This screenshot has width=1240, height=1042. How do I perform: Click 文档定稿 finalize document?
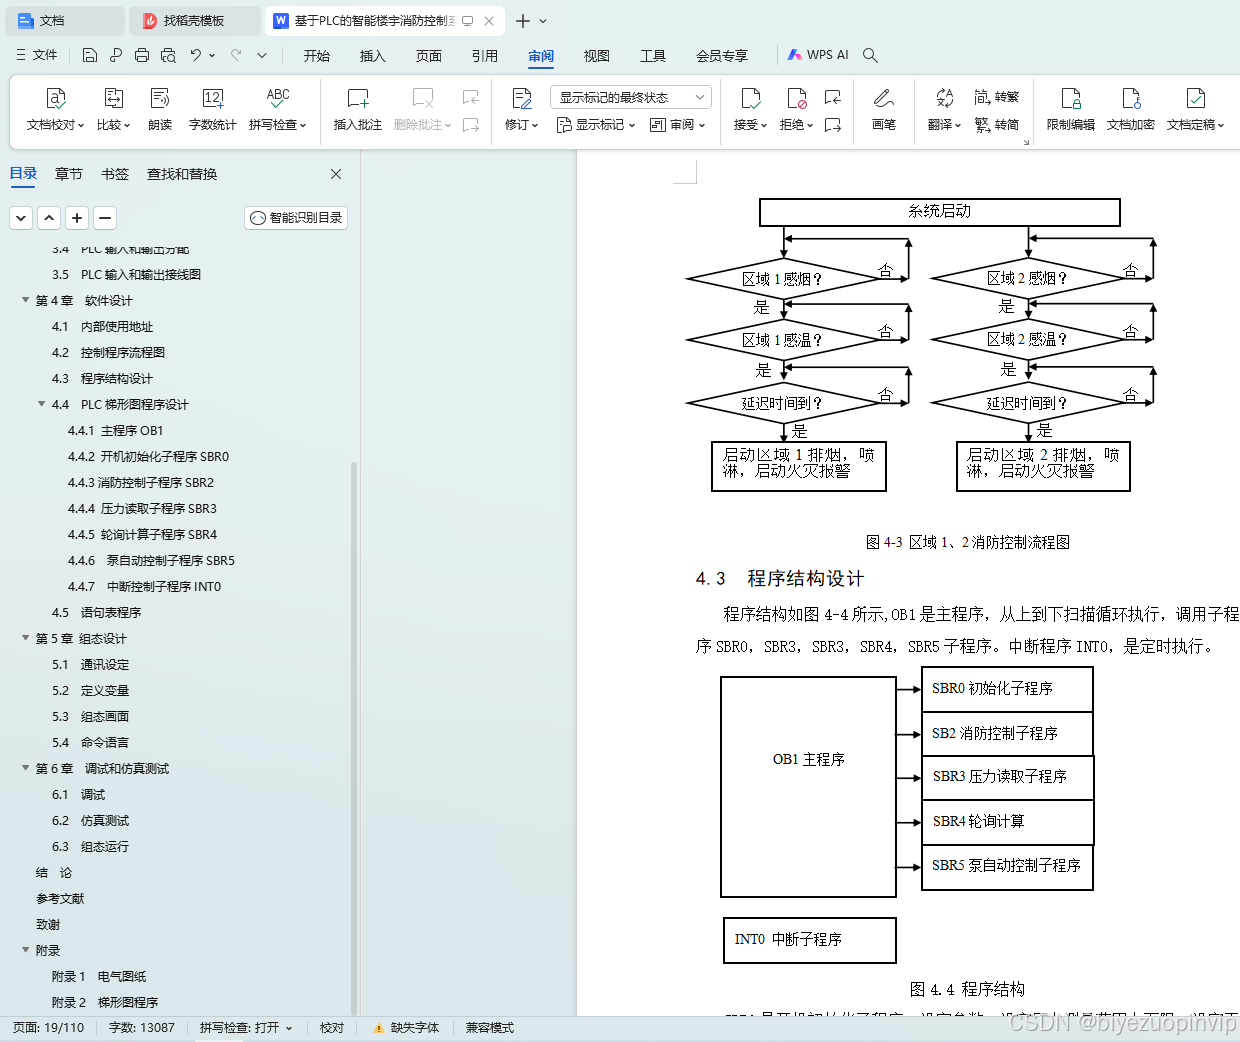coord(1195,110)
